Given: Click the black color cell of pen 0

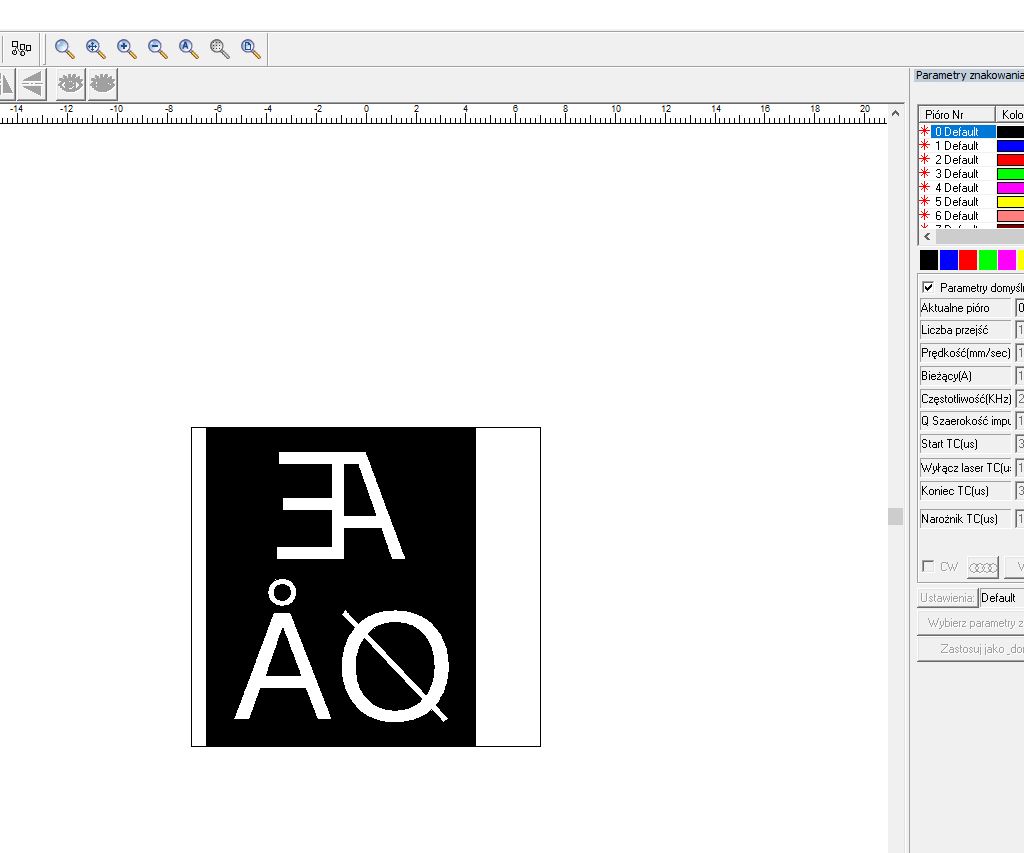Looking at the screenshot, I should [x=1010, y=132].
